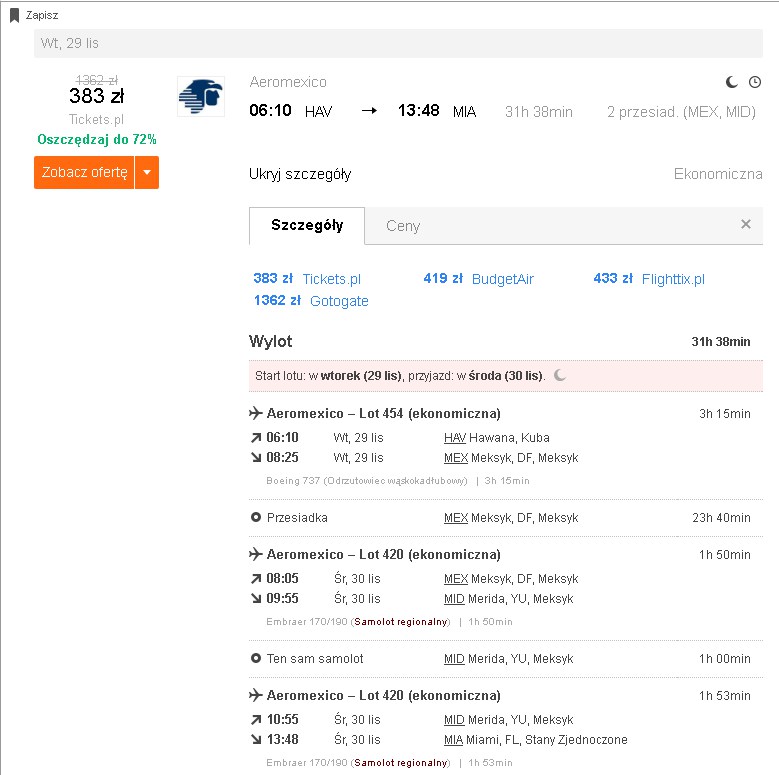The image size is (779, 775).
Task: Open the 419 zł BudgetAir offer
Action: coord(478,279)
